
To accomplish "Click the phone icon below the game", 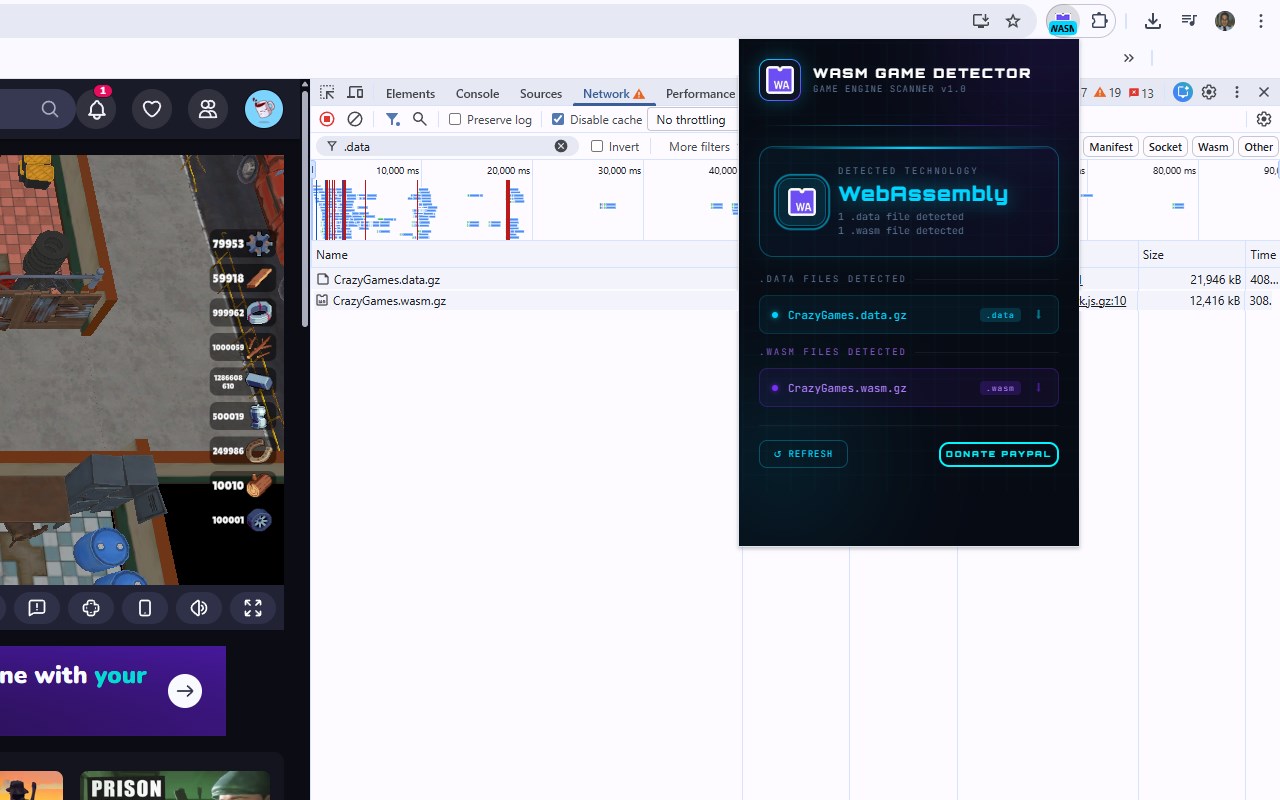I will pyautogui.click(x=145, y=608).
